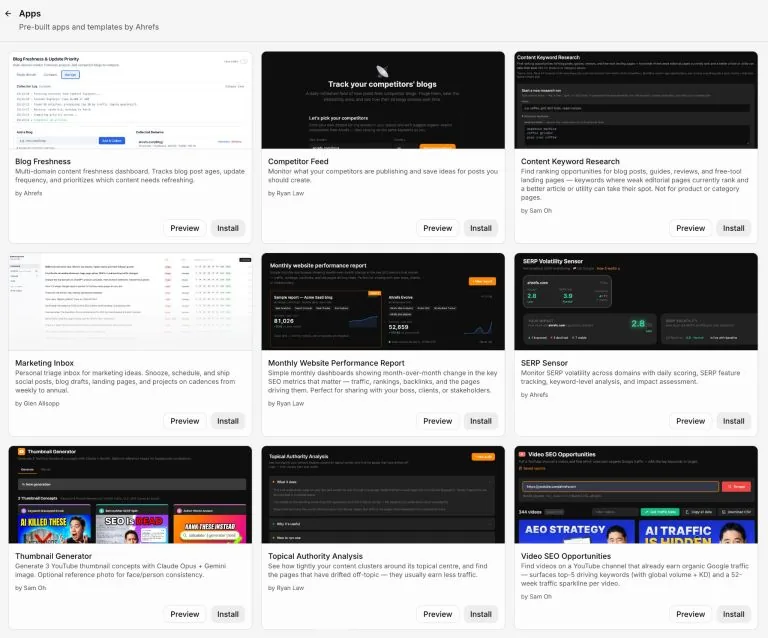
Task: Go back using the arrow beside Apps
Action: pos(8,14)
